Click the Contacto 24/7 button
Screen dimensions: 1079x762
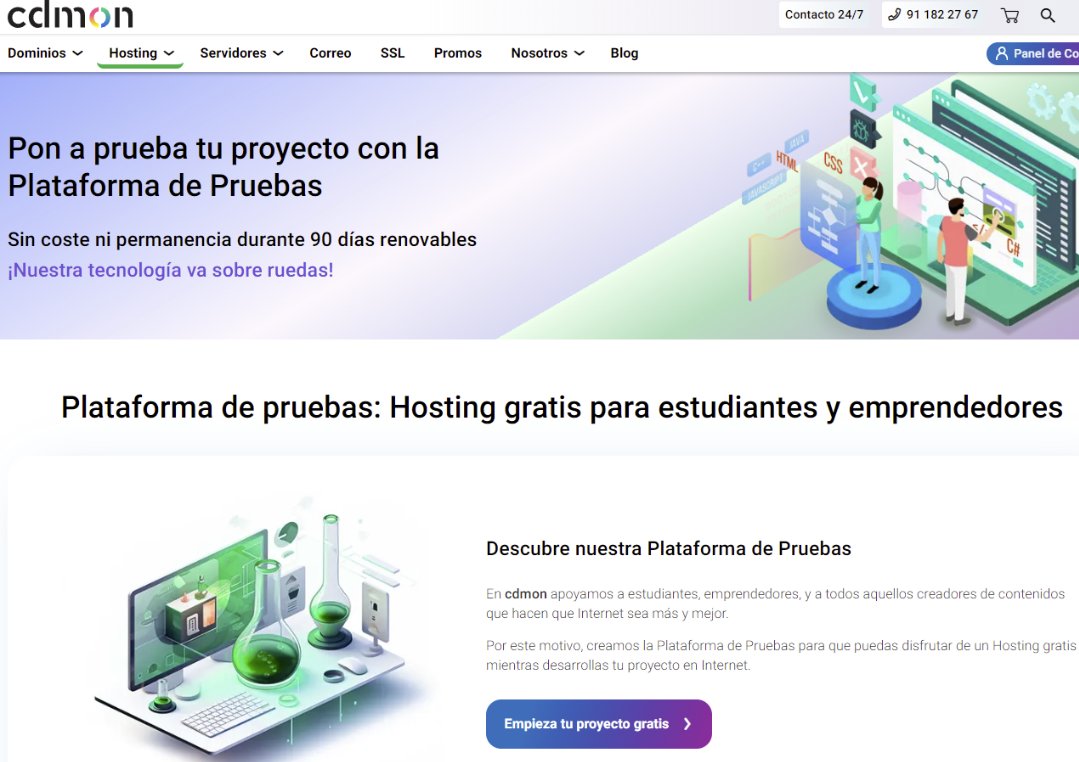coord(824,14)
